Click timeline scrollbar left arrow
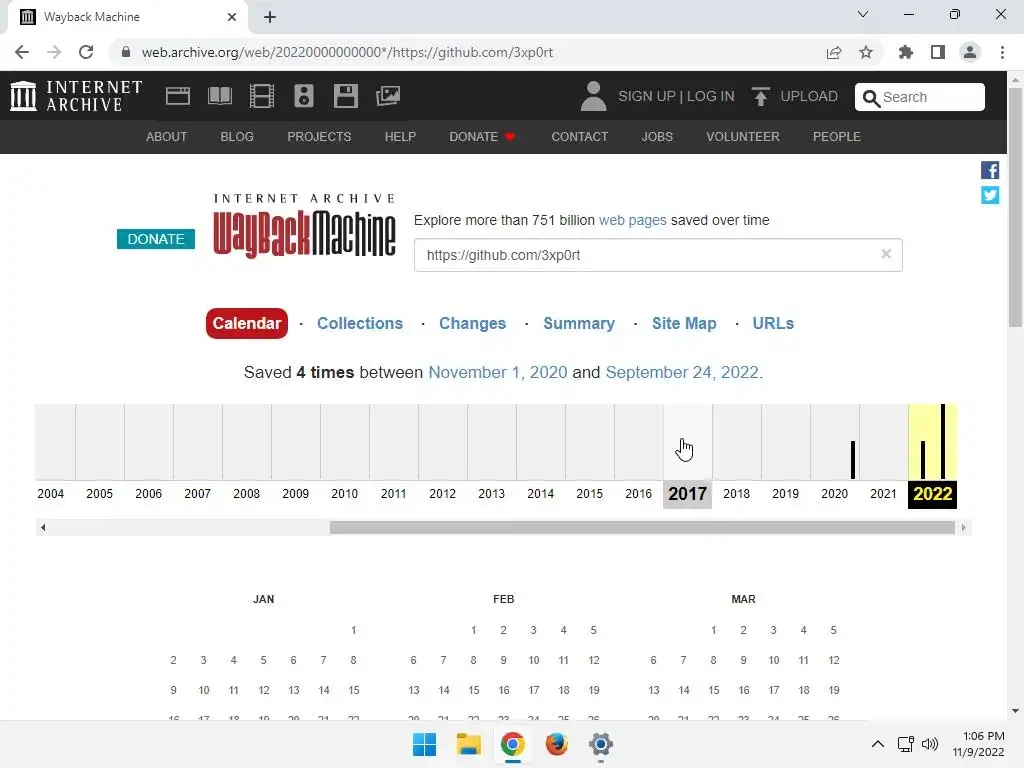Screen dimensions: 1024x768 click(x=43, y=528)
